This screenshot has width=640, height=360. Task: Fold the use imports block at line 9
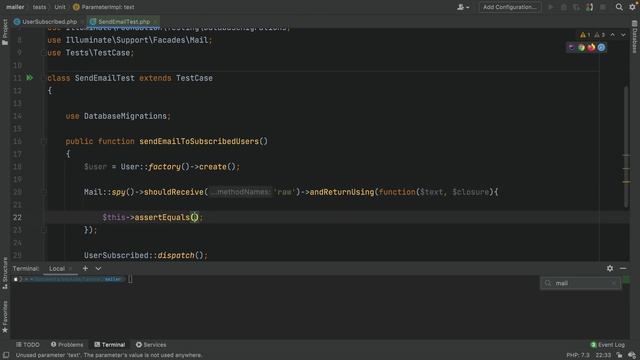pos(43,53)
